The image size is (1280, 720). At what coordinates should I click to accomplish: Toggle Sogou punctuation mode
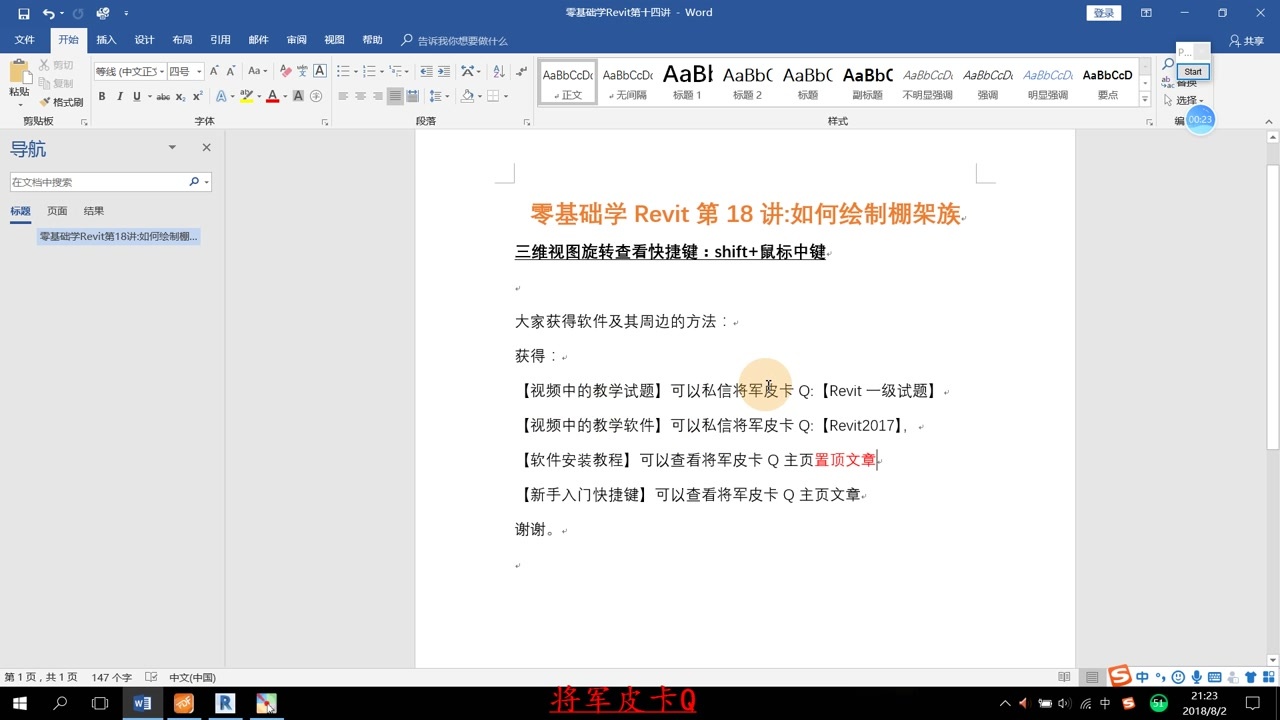pyautogui.click(x=1160, y=677)
